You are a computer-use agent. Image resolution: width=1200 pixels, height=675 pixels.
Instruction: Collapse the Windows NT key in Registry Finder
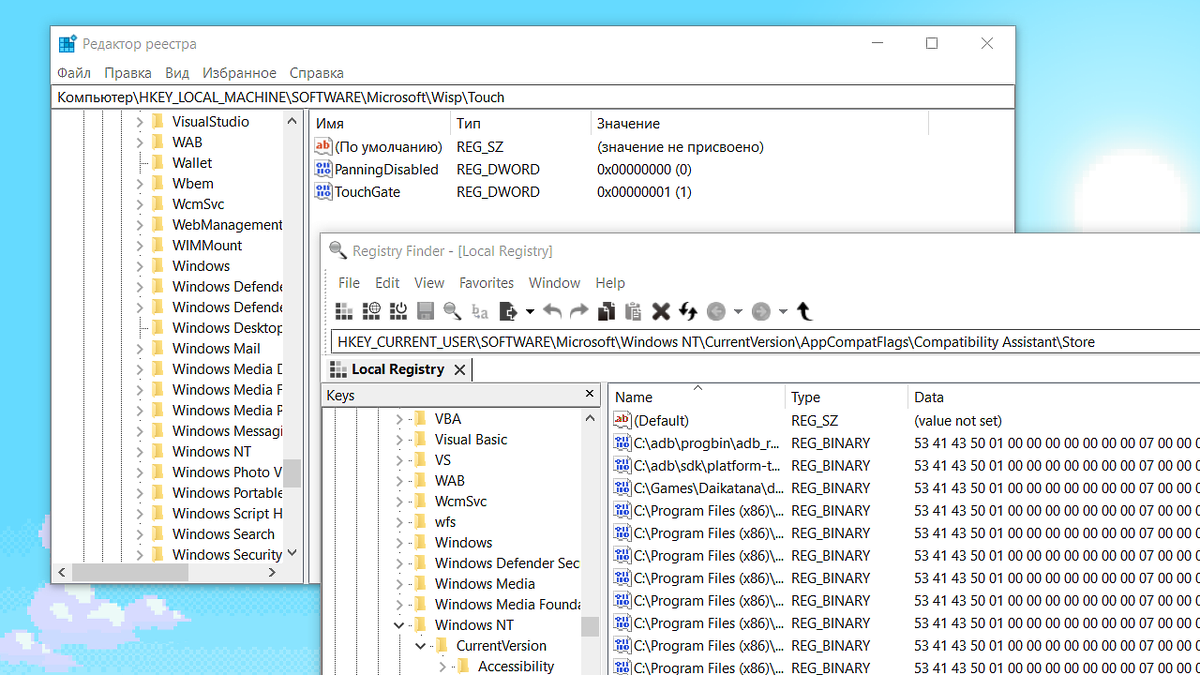pyautogui.click(x=399, y=625)
